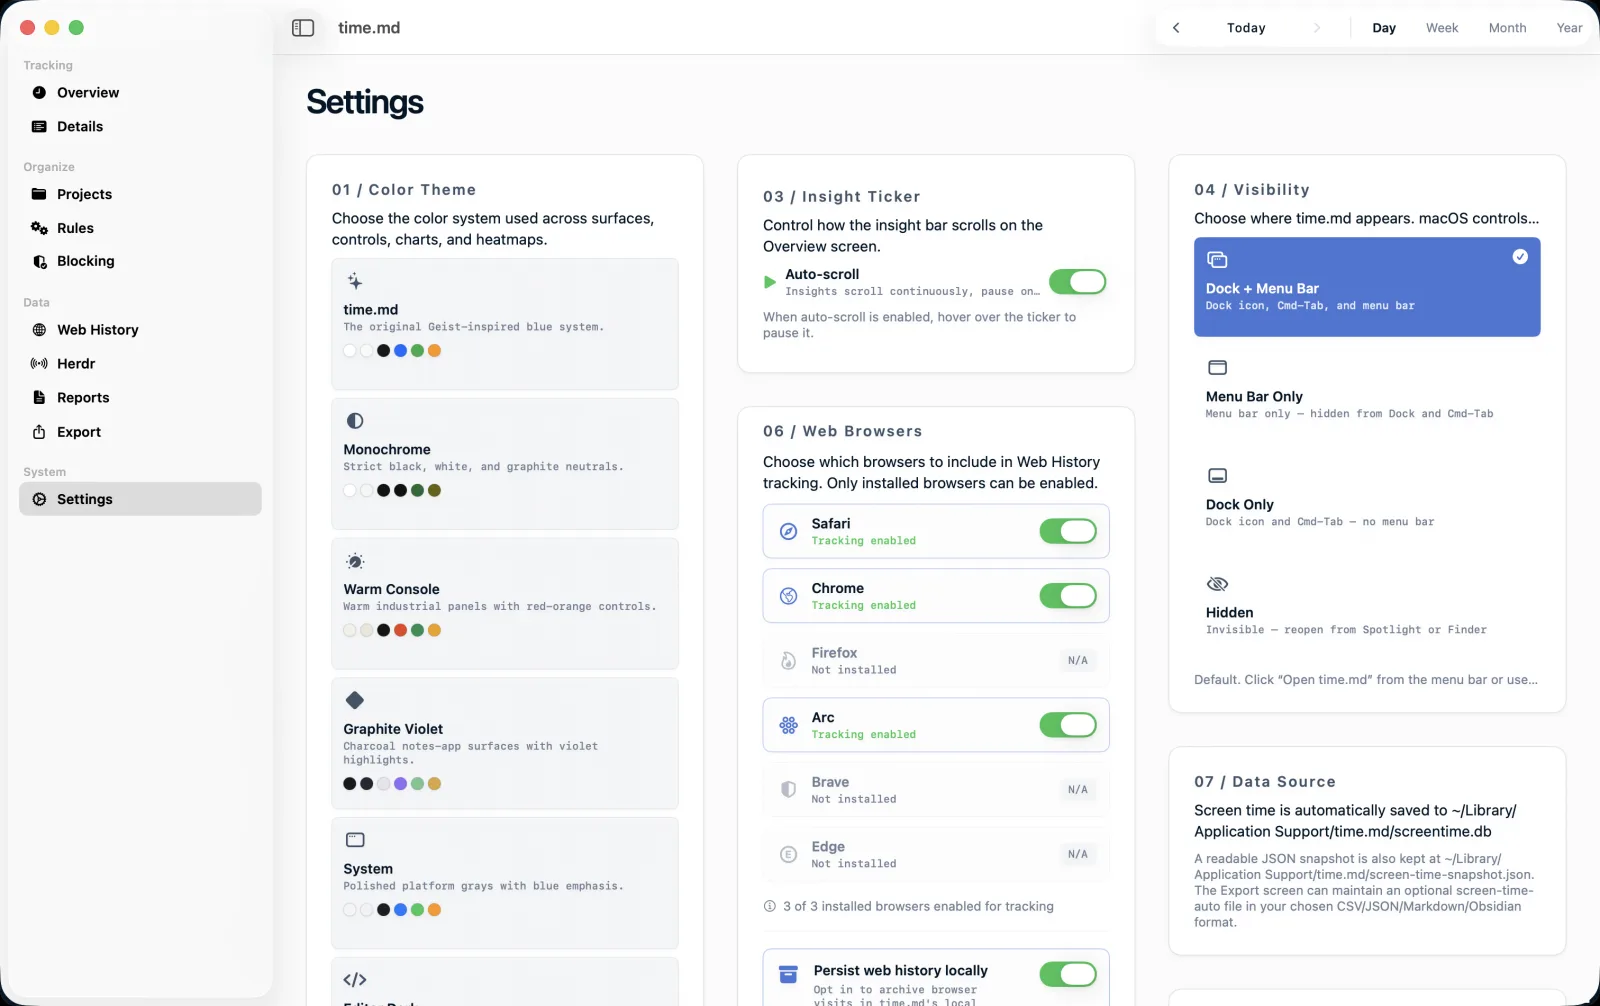Toggle the sidebar panel icon

303,28
